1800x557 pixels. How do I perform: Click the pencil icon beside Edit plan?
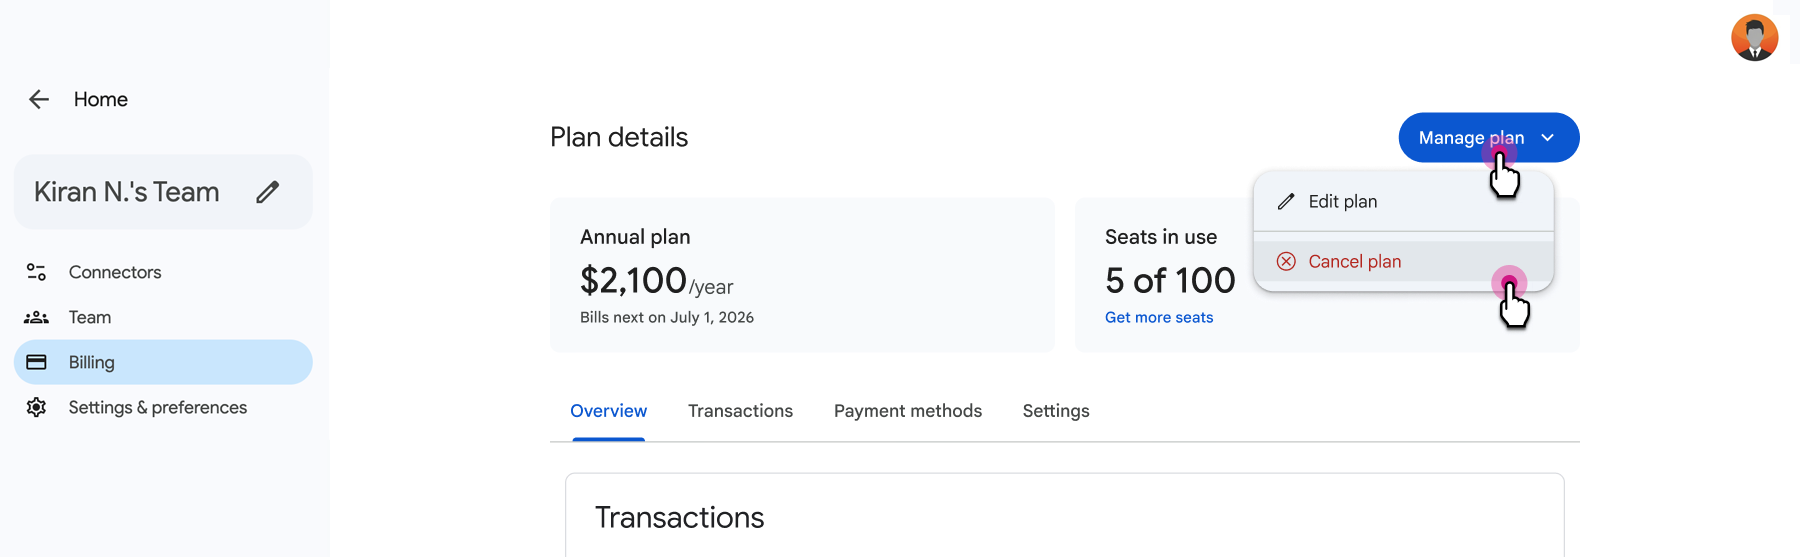(x=1286, y=202)
